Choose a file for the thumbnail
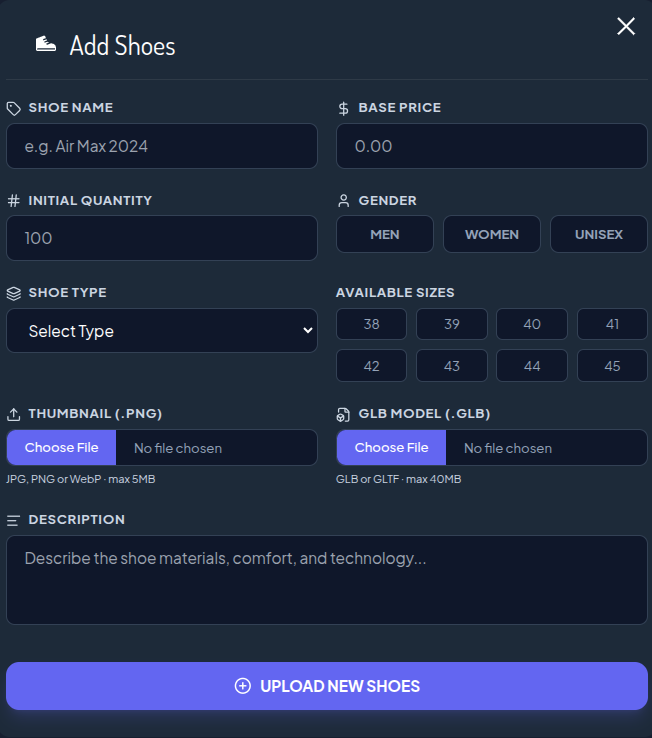 click(62, 448)
